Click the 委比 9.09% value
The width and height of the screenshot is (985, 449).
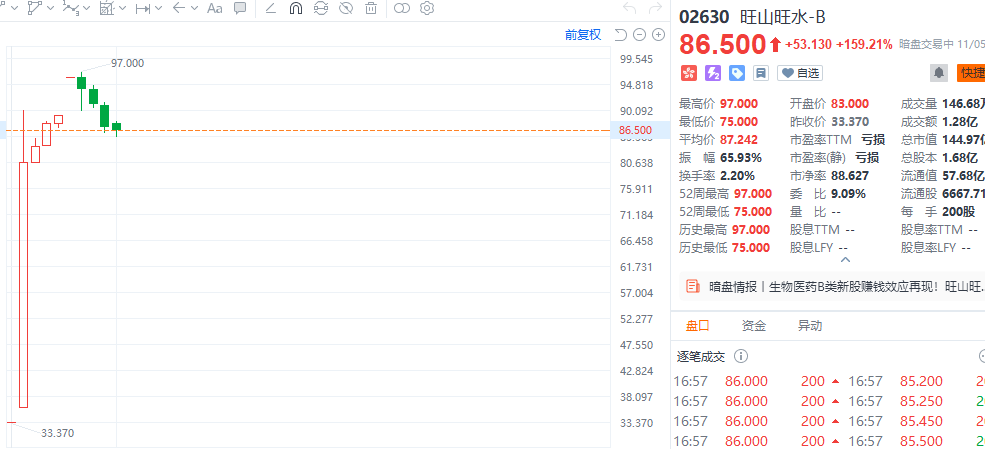point(848,193)
